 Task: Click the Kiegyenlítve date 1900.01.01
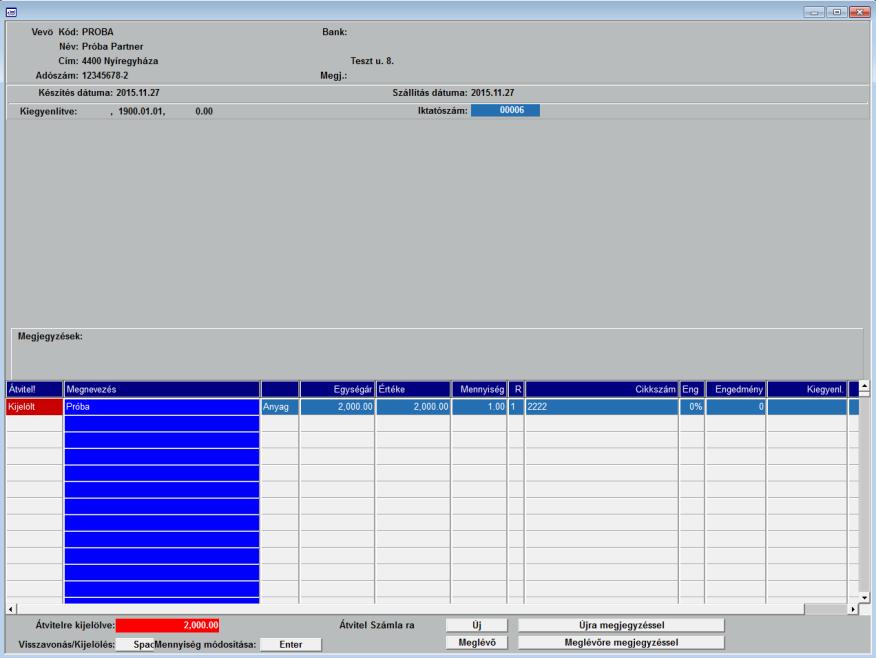pos(141,111)
